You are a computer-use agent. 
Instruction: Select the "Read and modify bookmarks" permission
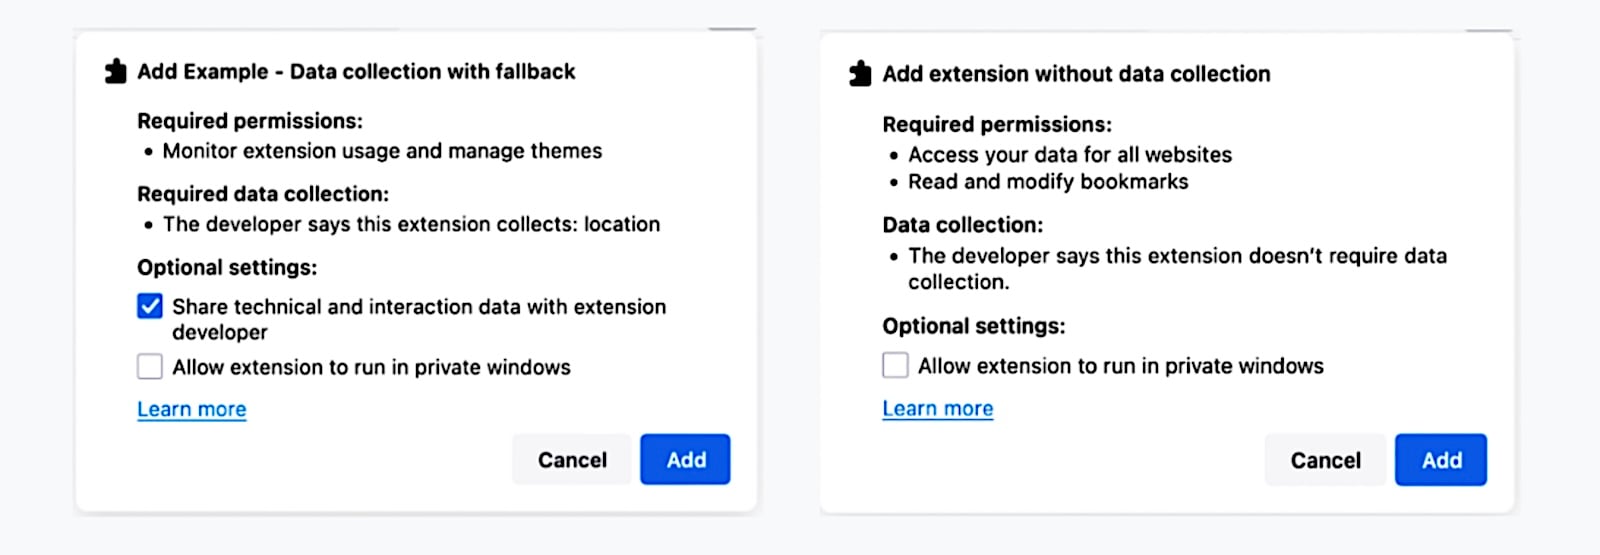point(1048,182)
